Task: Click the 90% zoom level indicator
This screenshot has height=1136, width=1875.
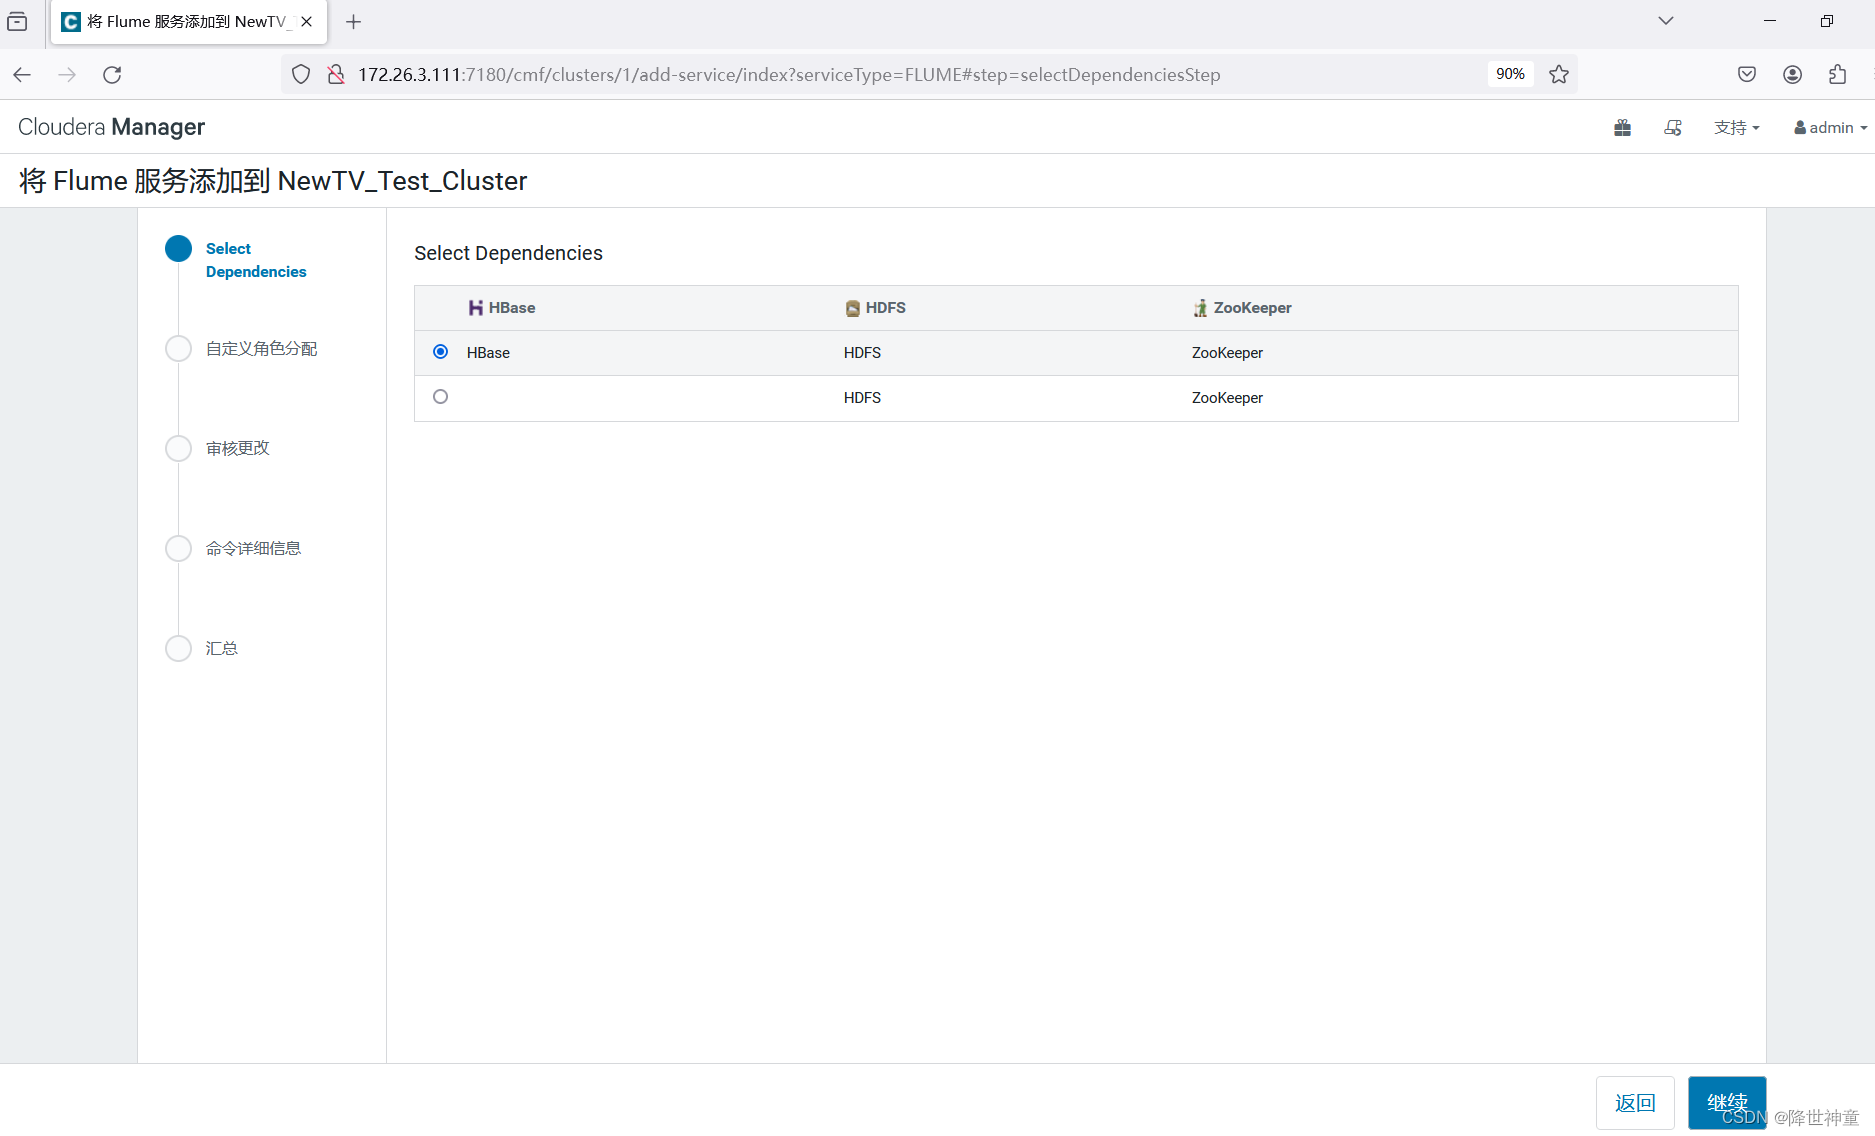Action: pos(1510,74)
